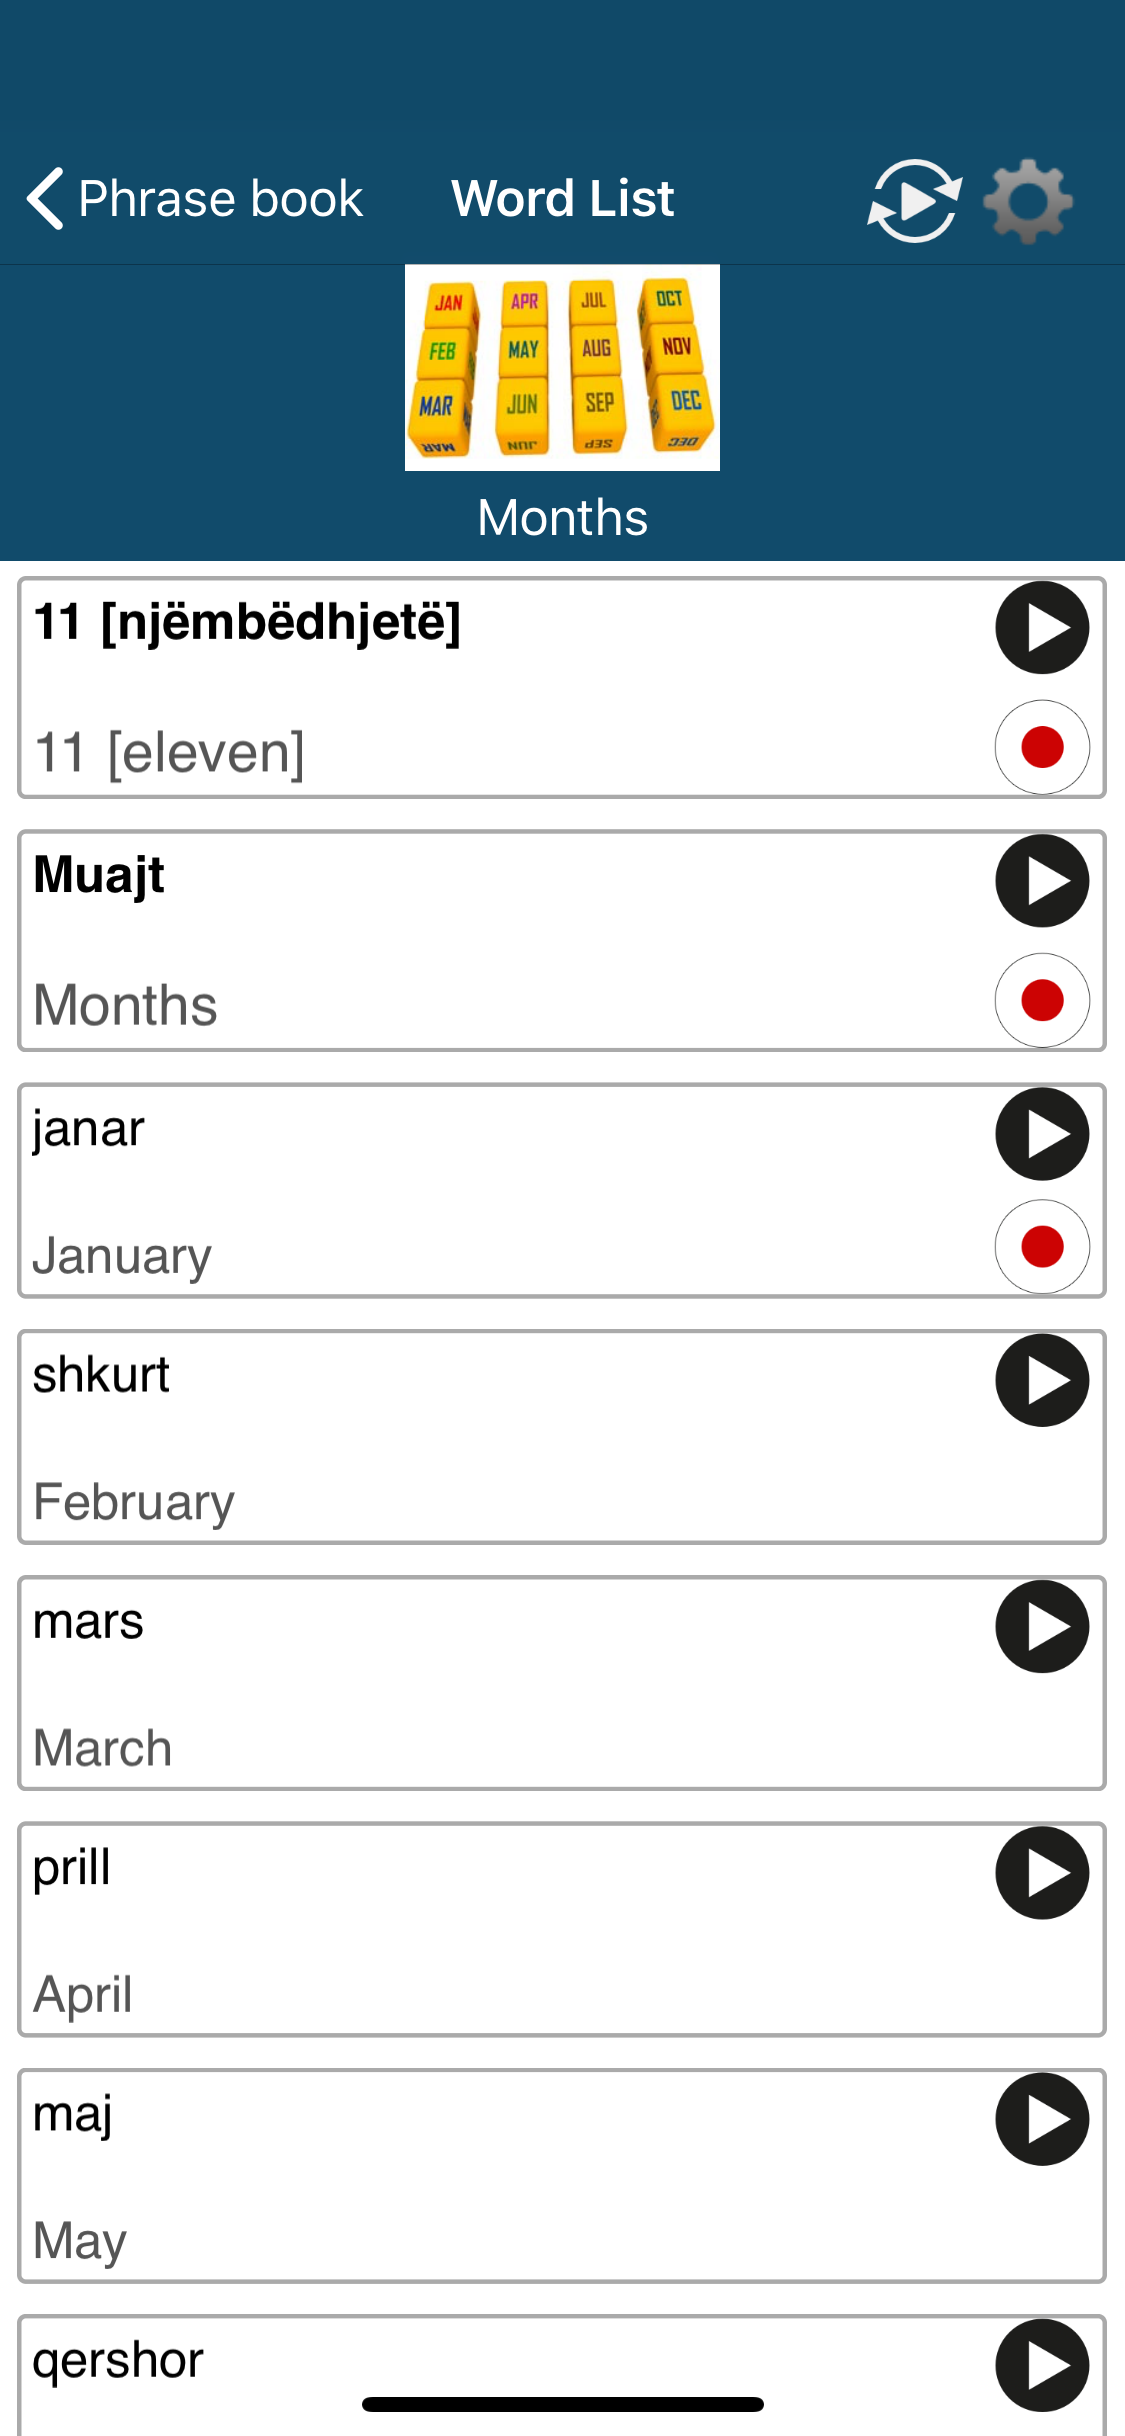Tap the Word List title
The width and height of the screenshot is (1125, 2436).
[563, 198]
